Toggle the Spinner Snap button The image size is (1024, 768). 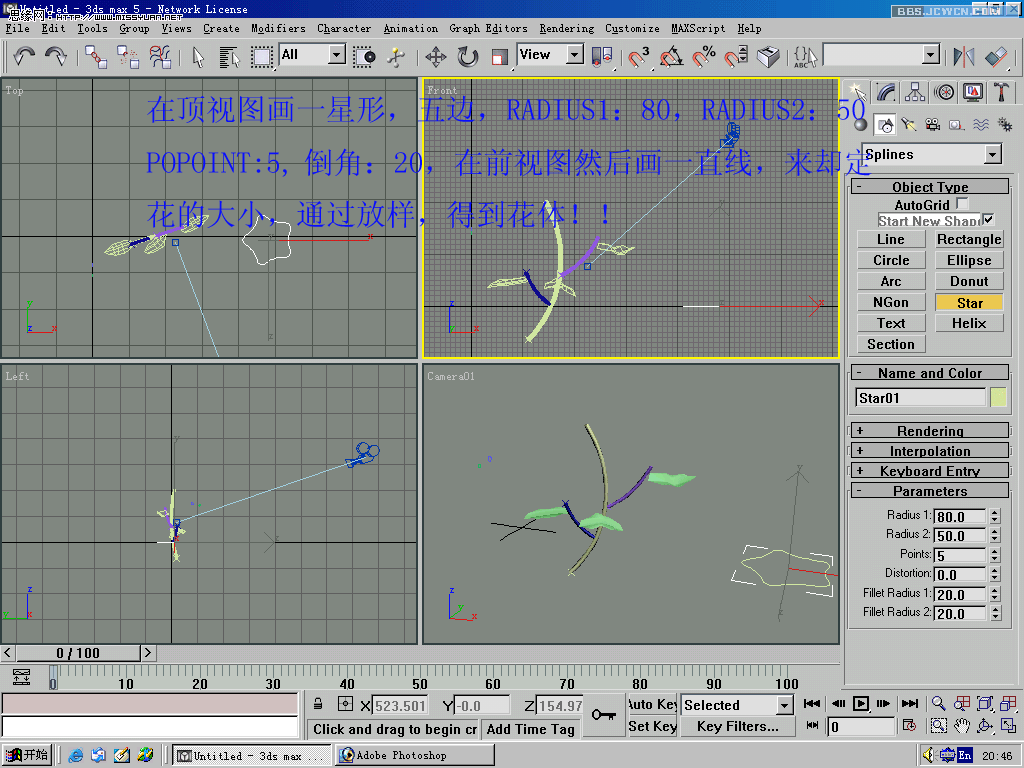click(x=735, y=57)
